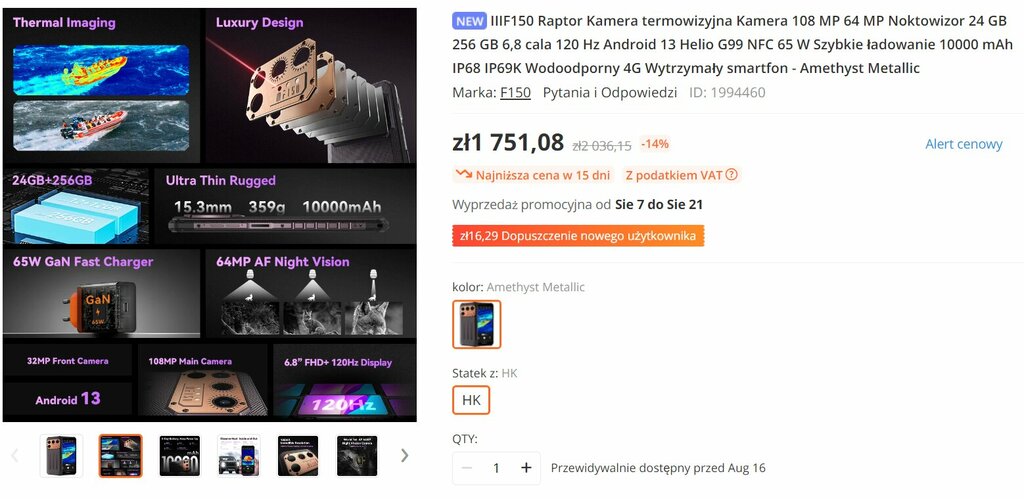Select the Amethyst Metallic color swatch

coord(477,325)
